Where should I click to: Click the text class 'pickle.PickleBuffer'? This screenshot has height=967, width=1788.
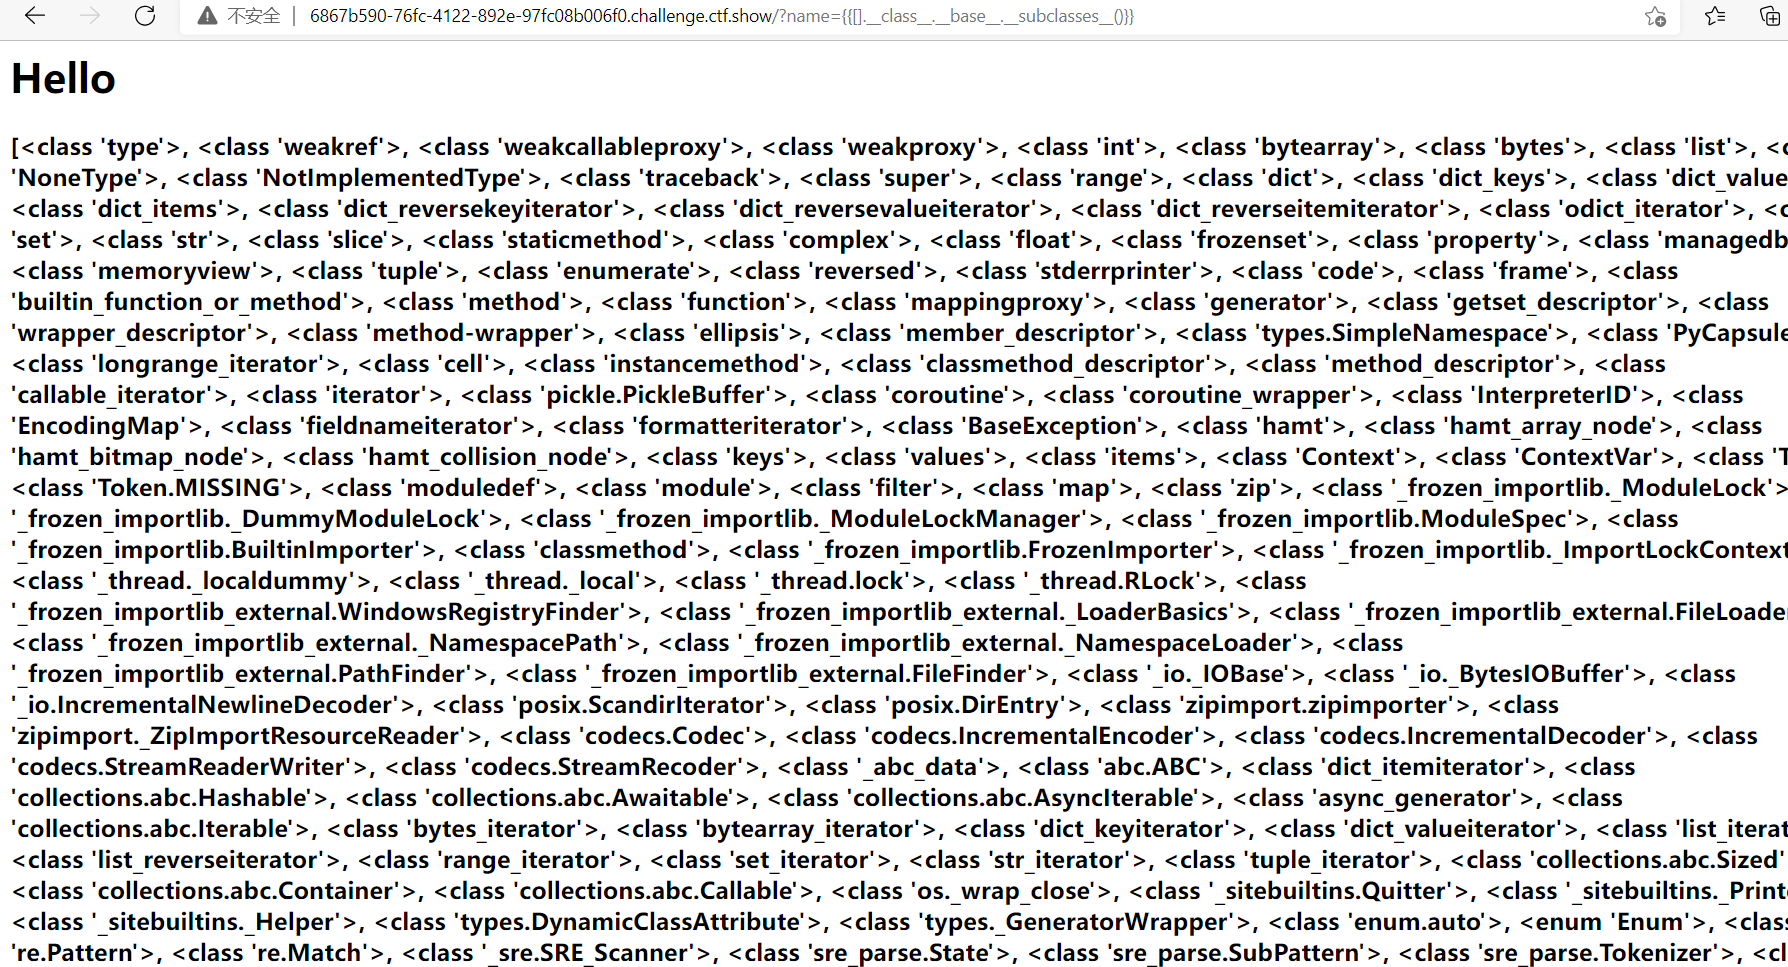click(x=631, y=395)
